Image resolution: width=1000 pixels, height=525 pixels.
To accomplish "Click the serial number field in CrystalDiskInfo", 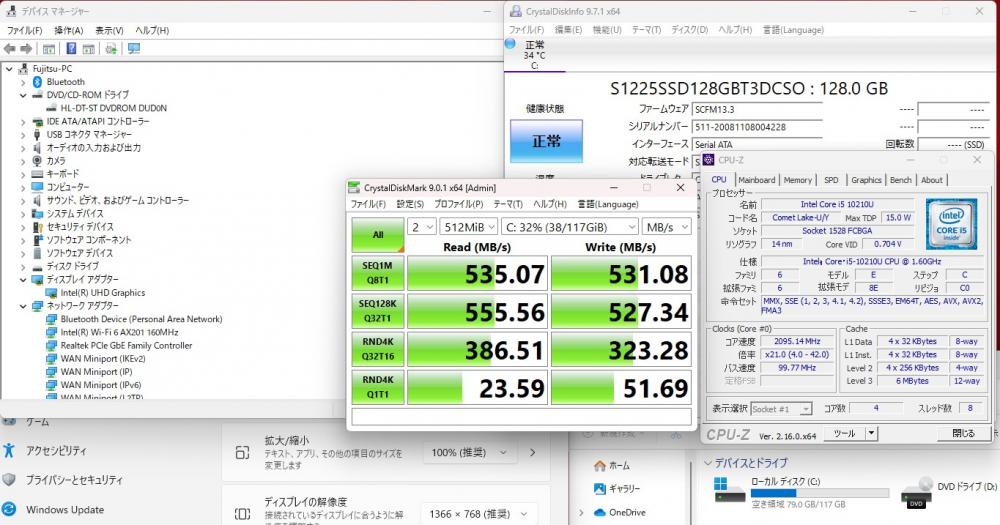I will click(x=757, y=127).
